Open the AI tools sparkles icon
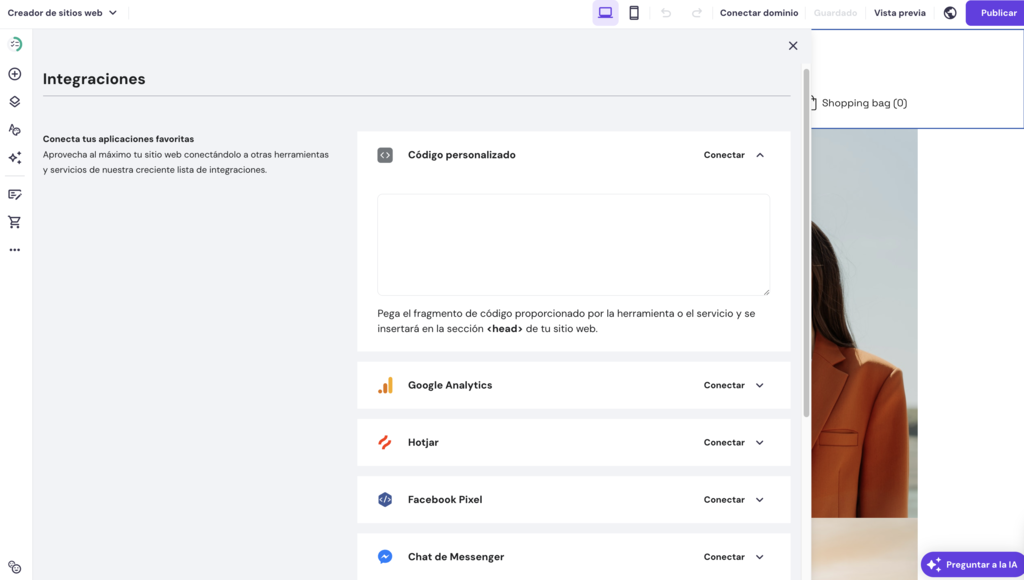Viewport: 1024px width, 580px height. coord(14,157)
